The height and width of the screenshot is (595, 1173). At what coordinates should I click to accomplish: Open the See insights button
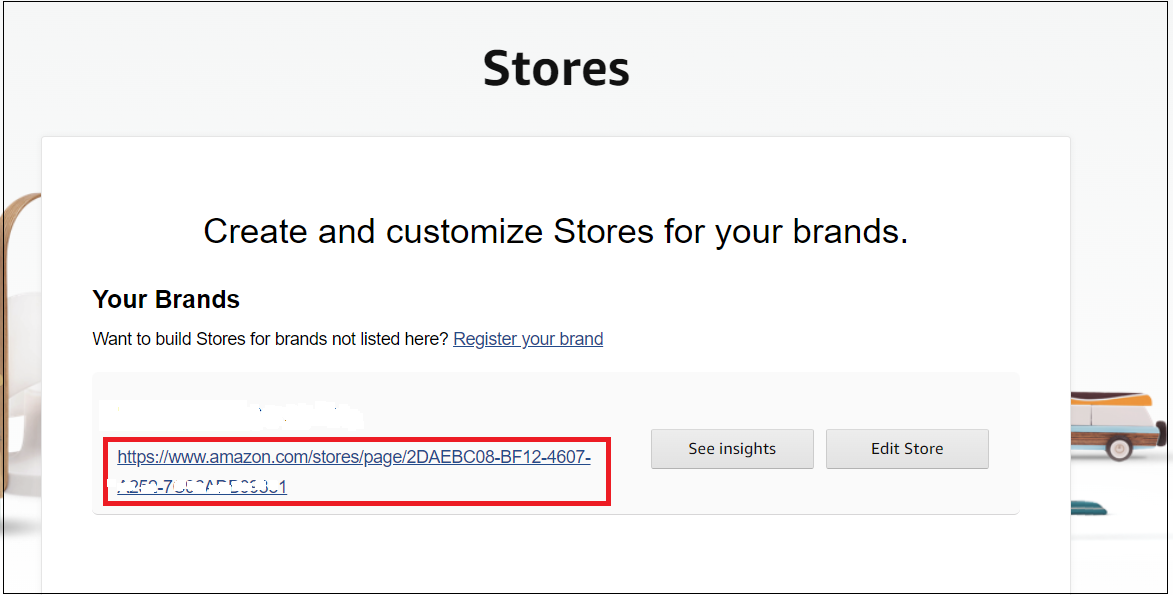[732, 449]
